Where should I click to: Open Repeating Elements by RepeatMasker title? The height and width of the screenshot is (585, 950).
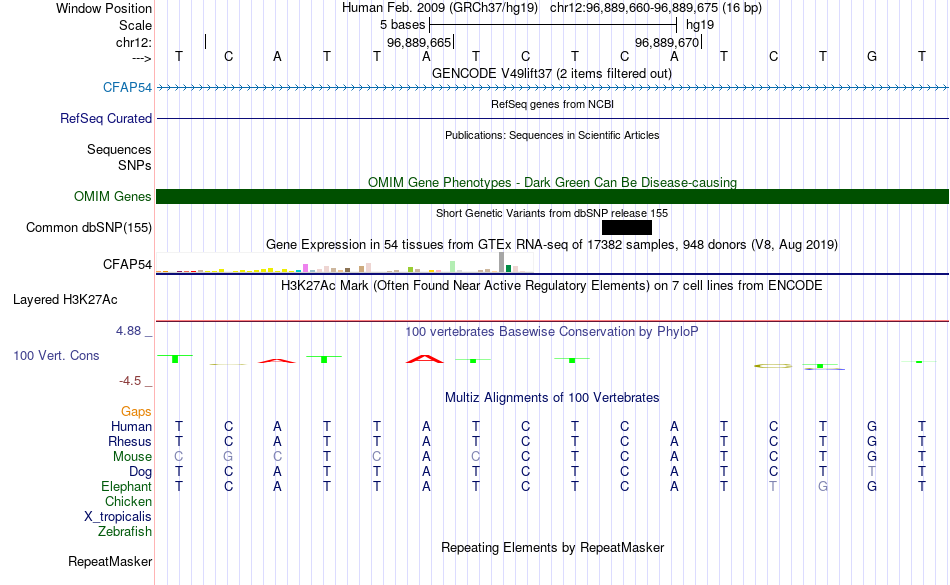coord(552,547)
